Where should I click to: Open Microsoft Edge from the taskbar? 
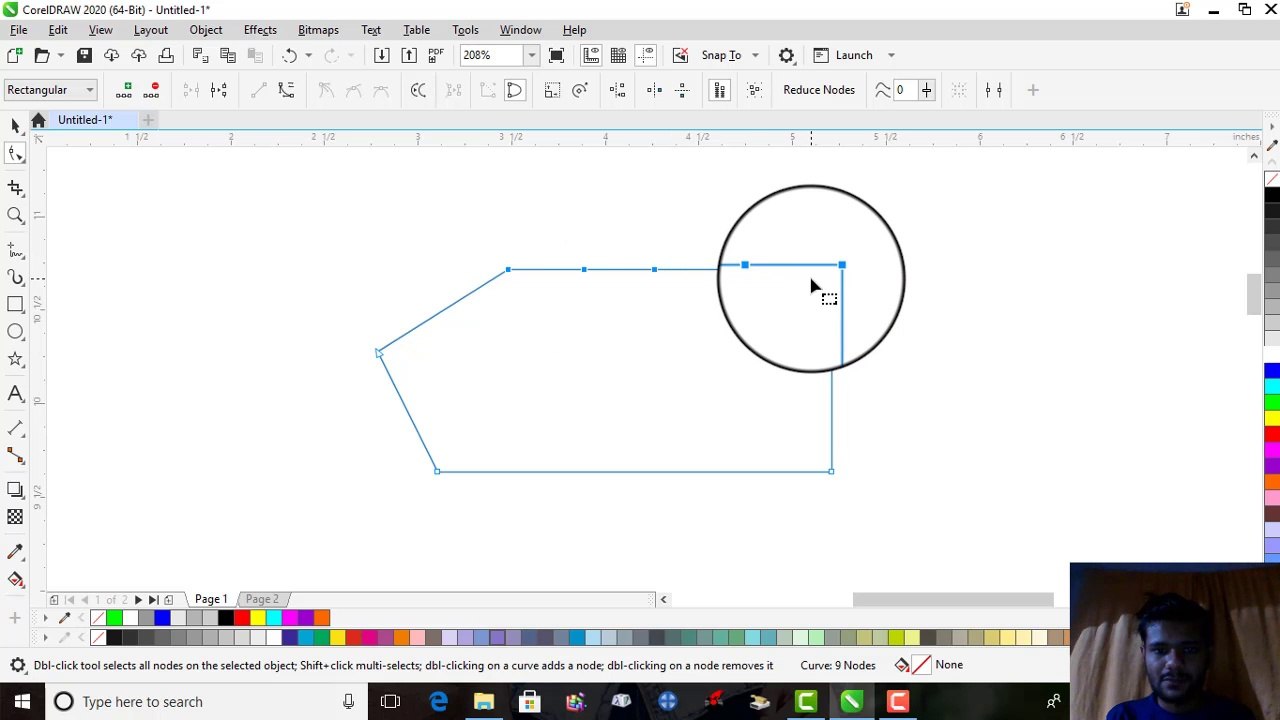tap(438, 702)
